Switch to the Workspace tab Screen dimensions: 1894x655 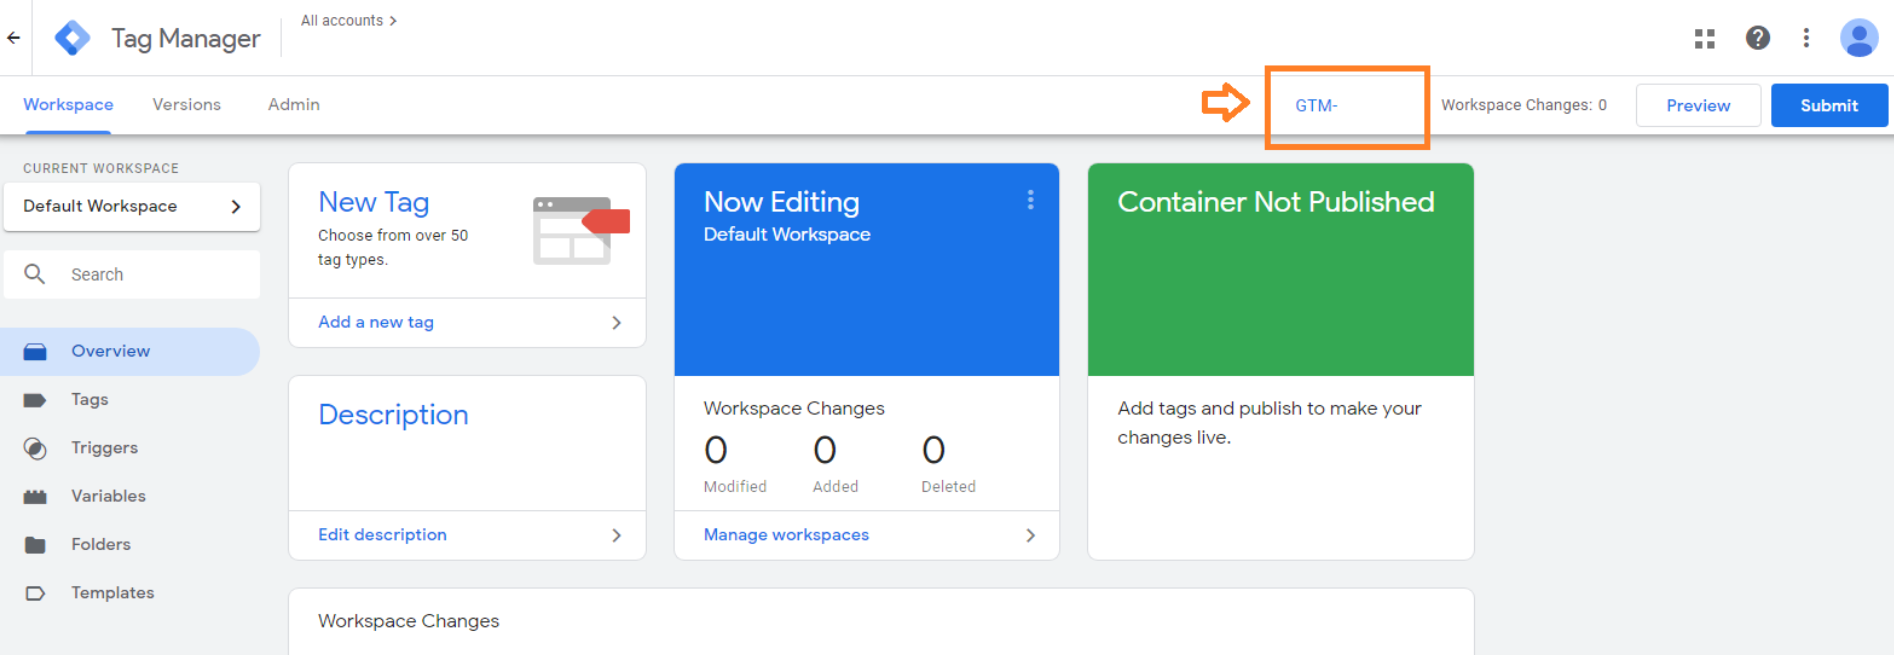pyautogui.click(x=68, y=104)
